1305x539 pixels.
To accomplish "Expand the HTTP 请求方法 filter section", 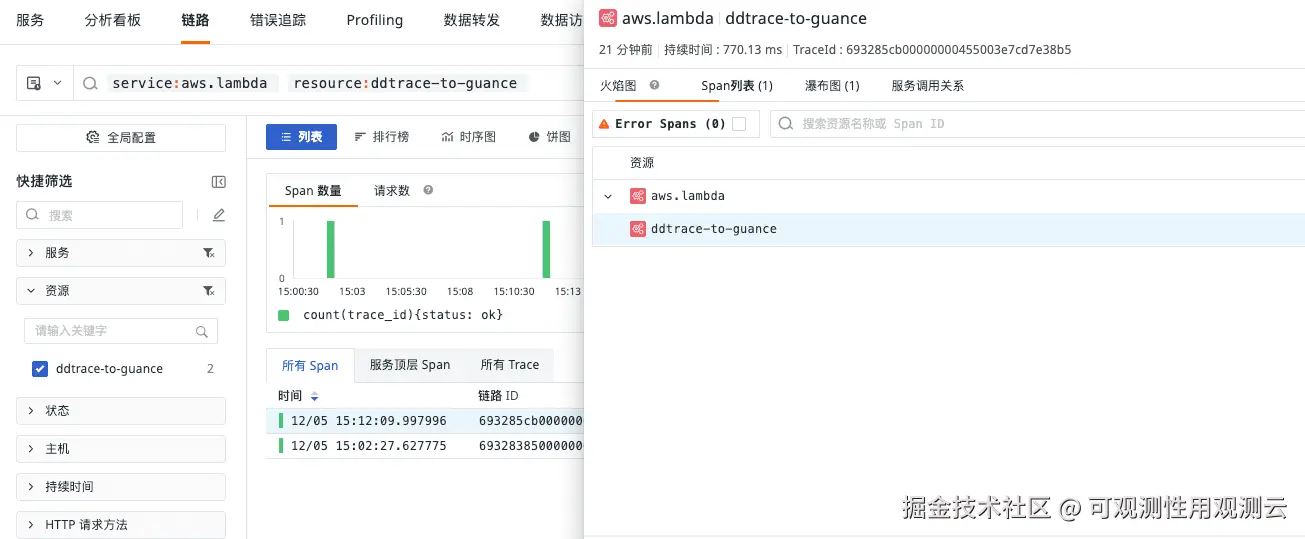I will [121, 525].
